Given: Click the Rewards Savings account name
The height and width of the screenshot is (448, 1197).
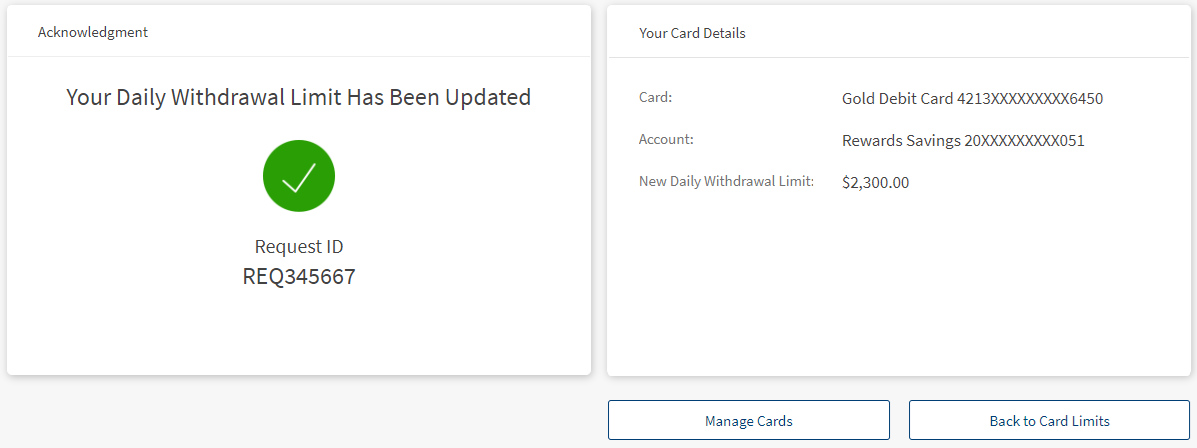Looking at the screenshot, I should (x=900, y=141).
